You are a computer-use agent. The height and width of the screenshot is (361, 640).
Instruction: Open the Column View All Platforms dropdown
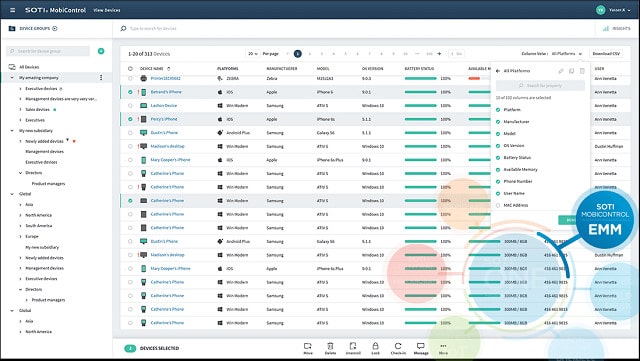point(567,53)
